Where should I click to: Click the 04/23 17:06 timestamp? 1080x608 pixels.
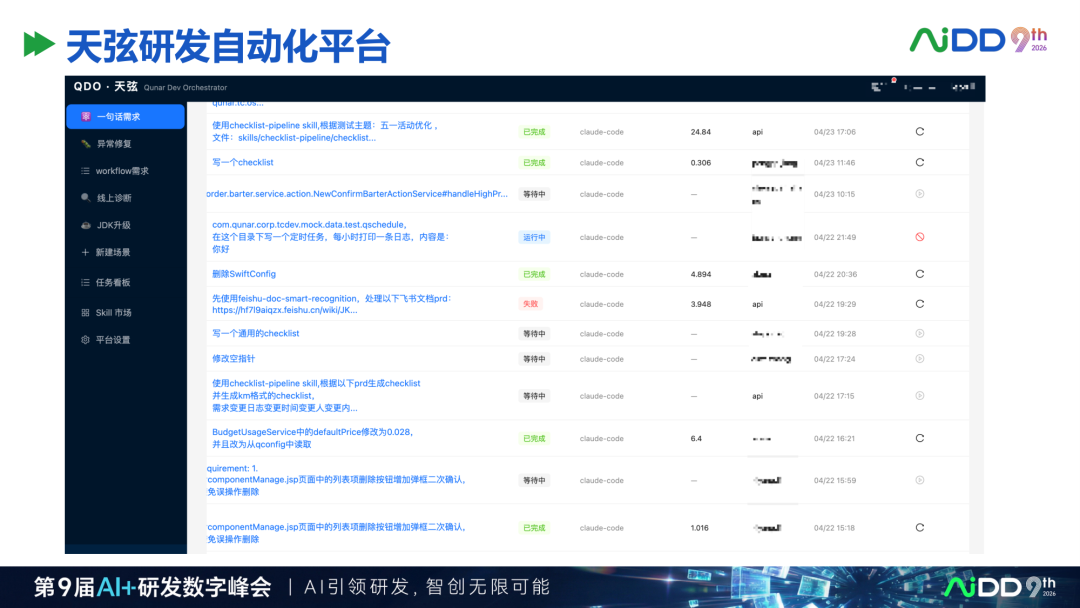[834, 132]
